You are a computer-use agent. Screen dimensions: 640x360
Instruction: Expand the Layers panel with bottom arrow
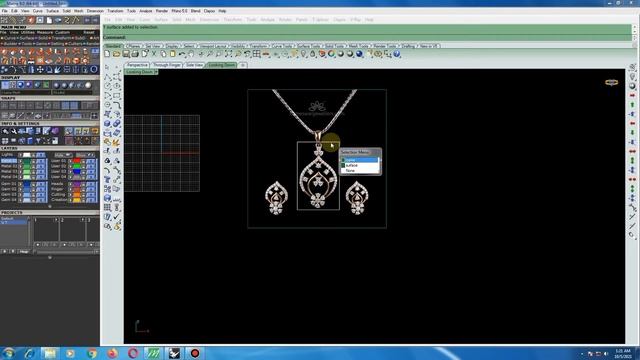point(50,206)
